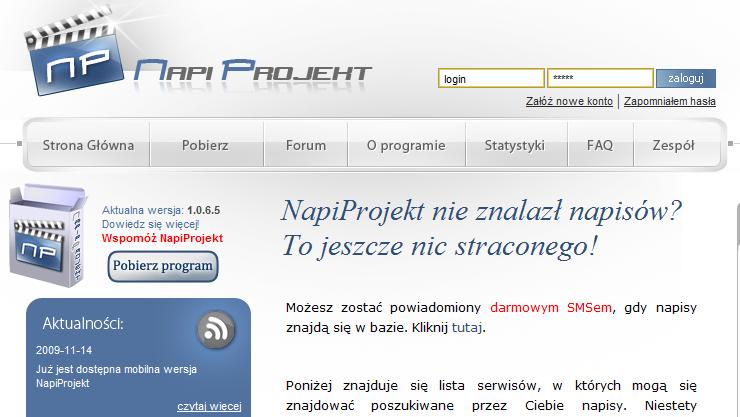Open the O programie menu item
The image size is (740, 417).
[x=406, y=145]
